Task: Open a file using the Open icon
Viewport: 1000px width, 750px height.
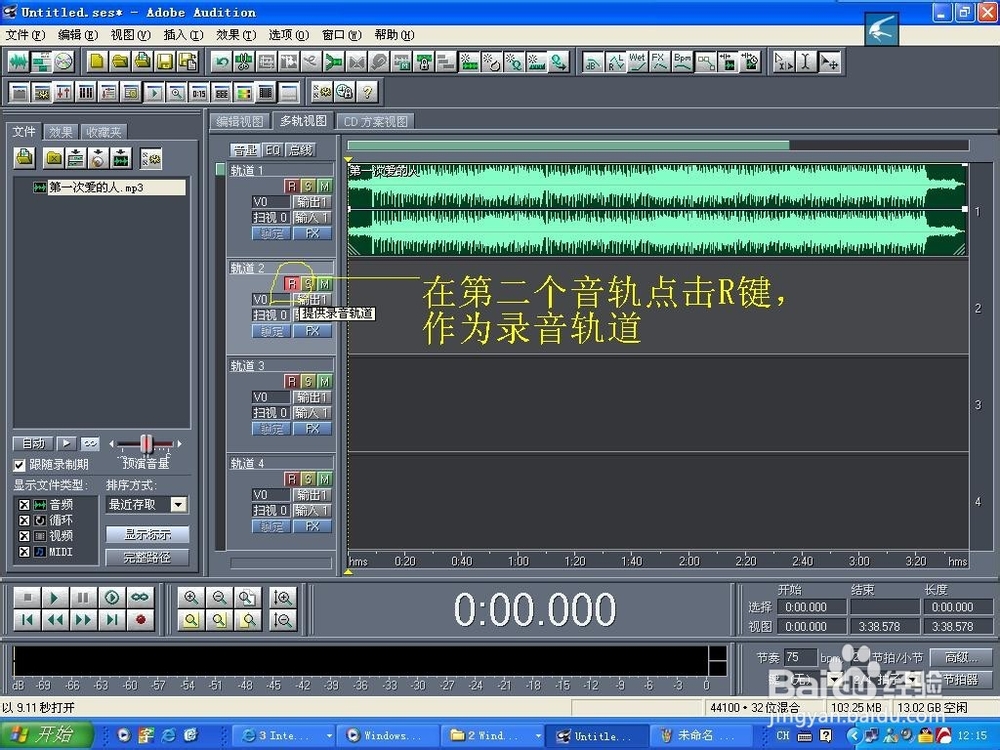Action: [x=121, y=62]
